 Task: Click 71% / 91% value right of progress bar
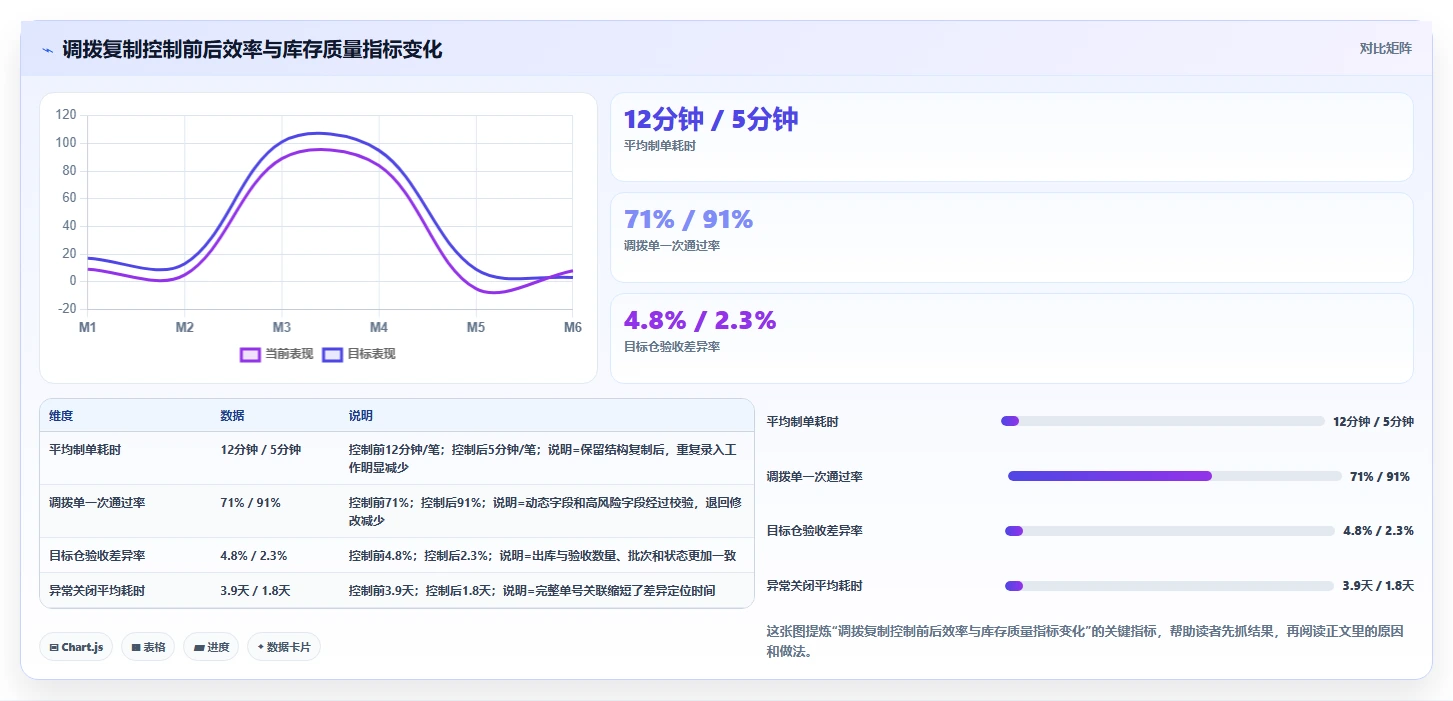pos(1380,477)
